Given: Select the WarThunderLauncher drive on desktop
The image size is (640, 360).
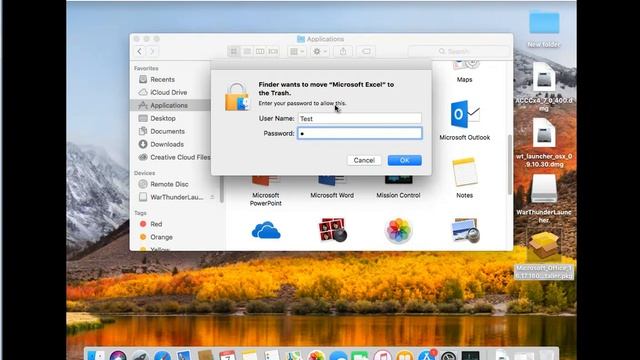Looking at the screenshot, I should (544, 189).
